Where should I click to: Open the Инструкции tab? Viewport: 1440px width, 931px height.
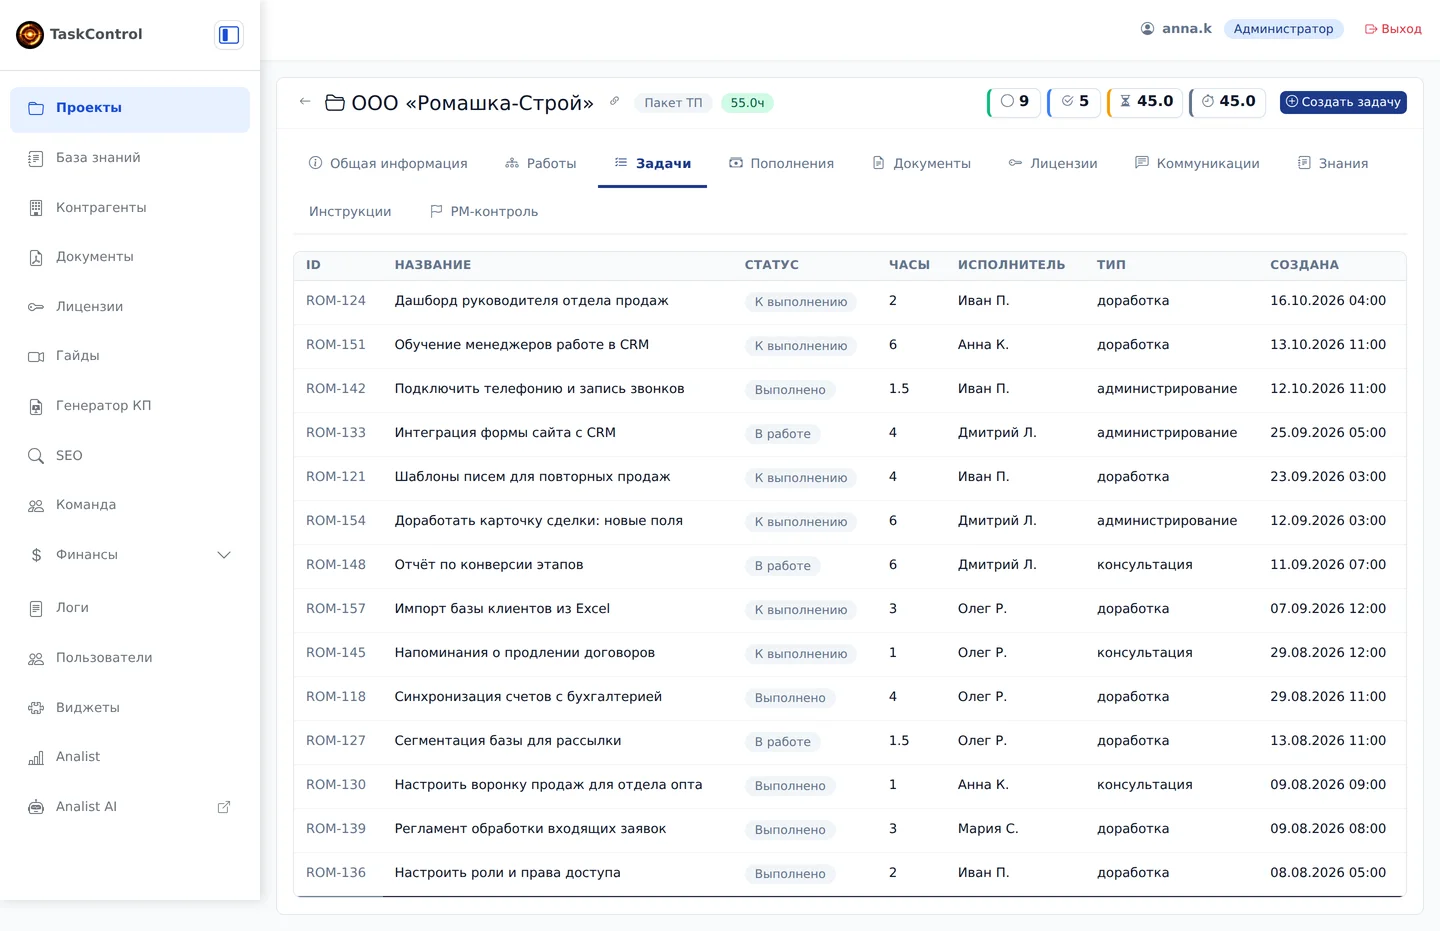(350, 212)
